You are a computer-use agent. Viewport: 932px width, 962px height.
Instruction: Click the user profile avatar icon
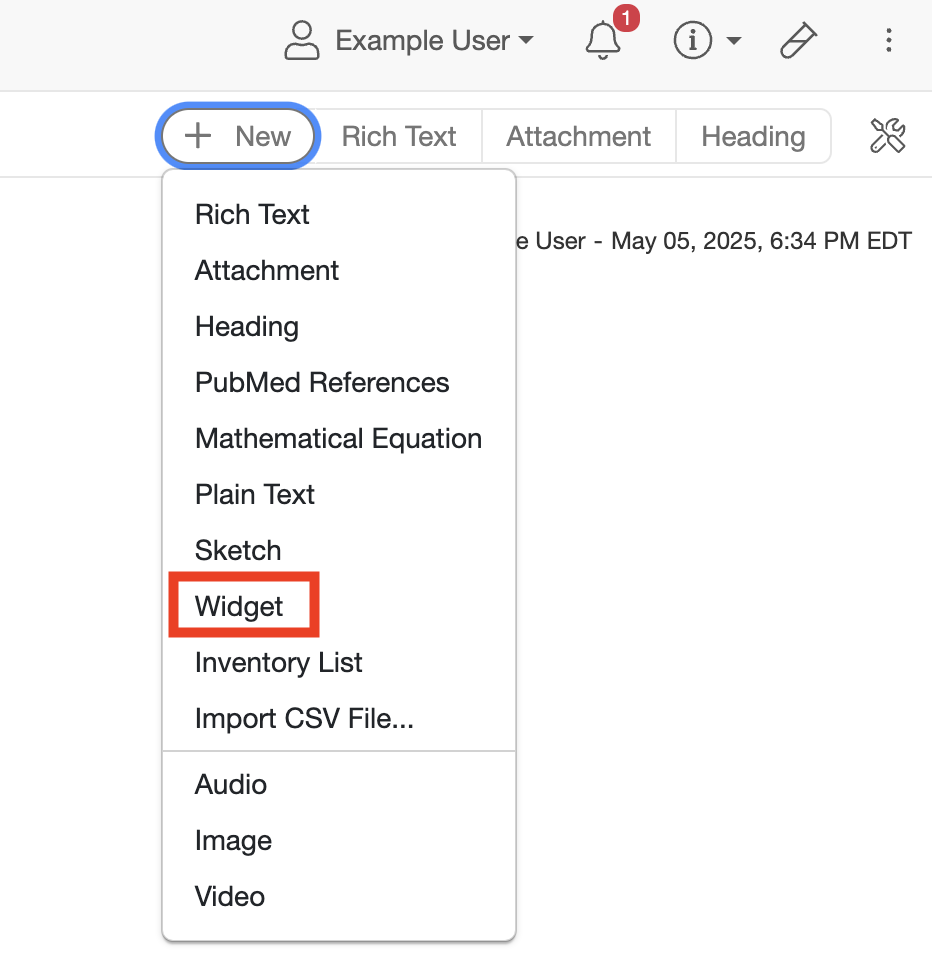click(x=301, y=40)
